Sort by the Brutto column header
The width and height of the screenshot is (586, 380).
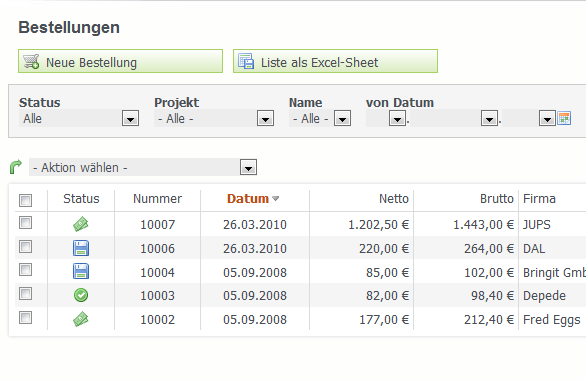click(497, 198)
